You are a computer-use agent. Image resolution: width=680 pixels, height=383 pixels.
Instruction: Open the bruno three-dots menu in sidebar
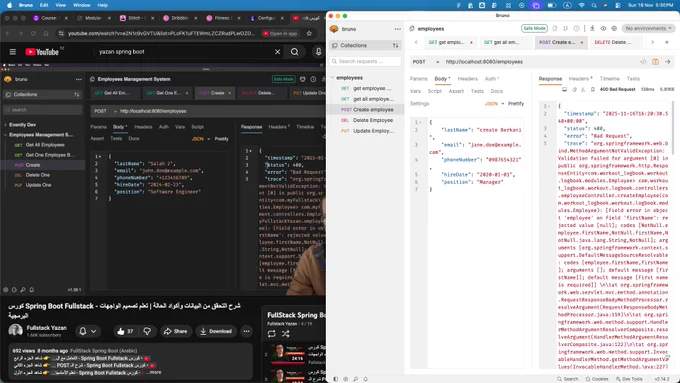click(398, 29)
